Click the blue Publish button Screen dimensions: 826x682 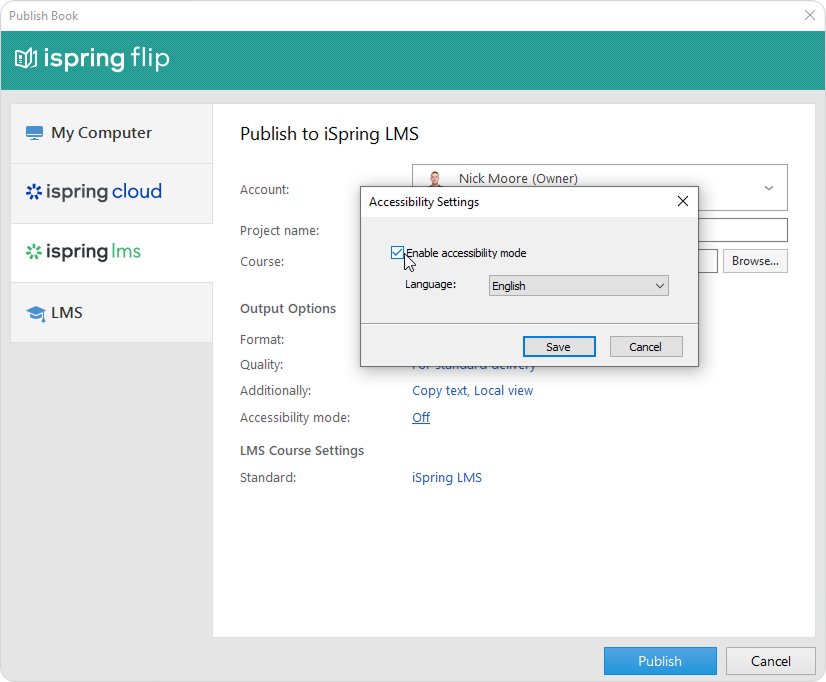tap(660, 661)
